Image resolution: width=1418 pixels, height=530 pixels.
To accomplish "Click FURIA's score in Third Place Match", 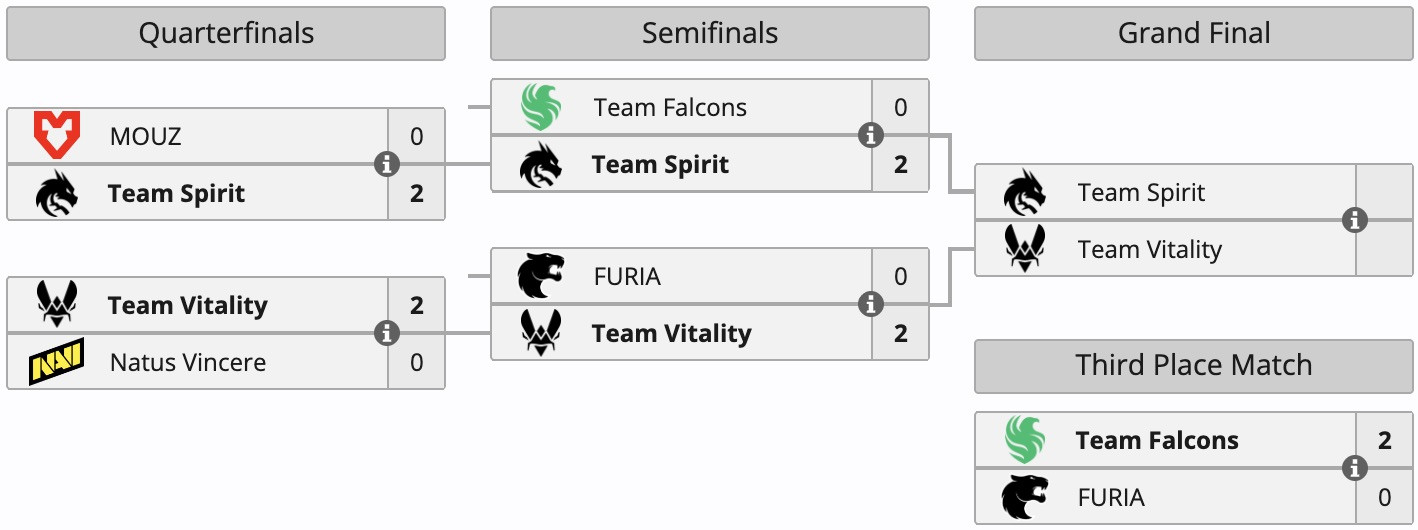I will (x=1385, y=497).
